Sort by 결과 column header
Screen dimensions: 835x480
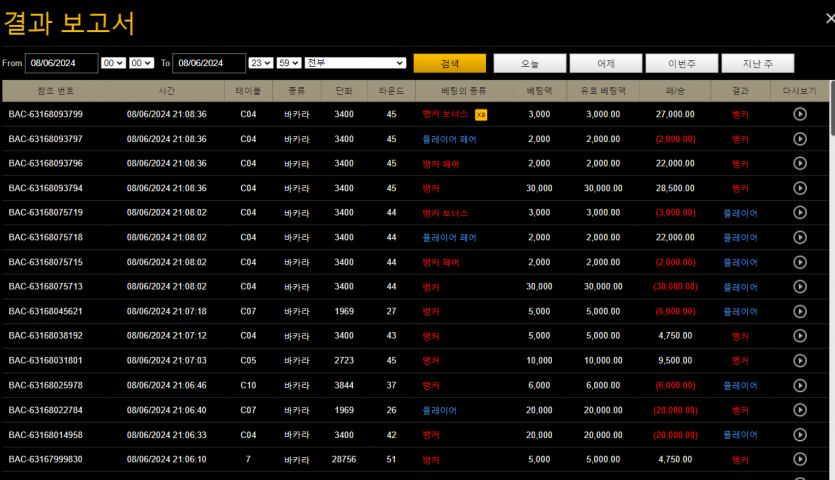[740, 91]
